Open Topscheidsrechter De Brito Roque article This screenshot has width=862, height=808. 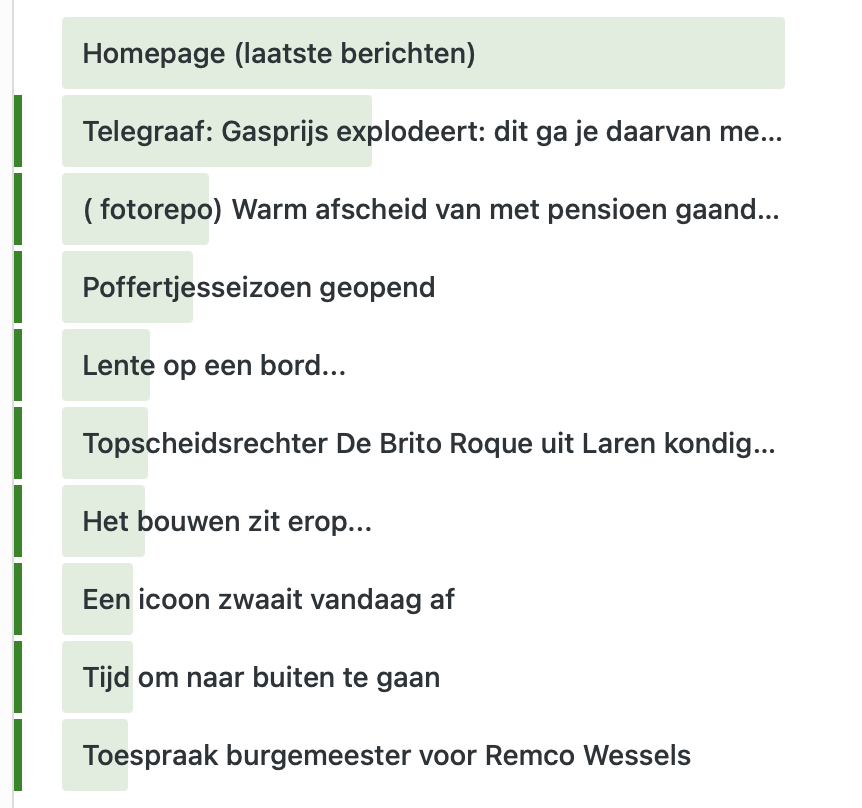pos(429,443)
